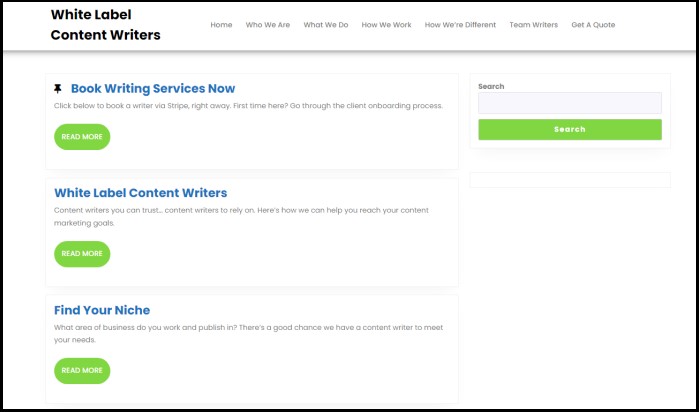Open the Book Writing Services Now post title
Image resolution: width=699 pixels, height=412 pixels.
153,88
